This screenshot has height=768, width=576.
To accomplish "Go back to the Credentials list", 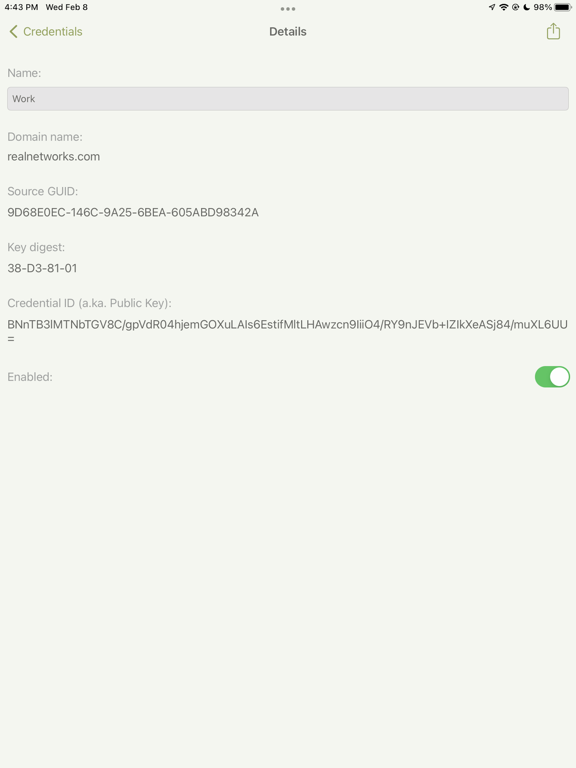I will 46,31.
